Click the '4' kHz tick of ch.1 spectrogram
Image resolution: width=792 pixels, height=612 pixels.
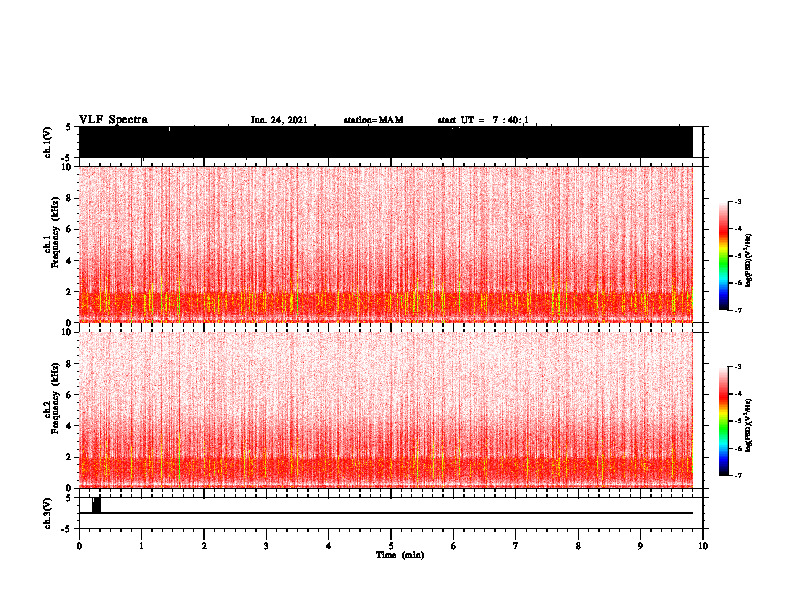point(70,261)
